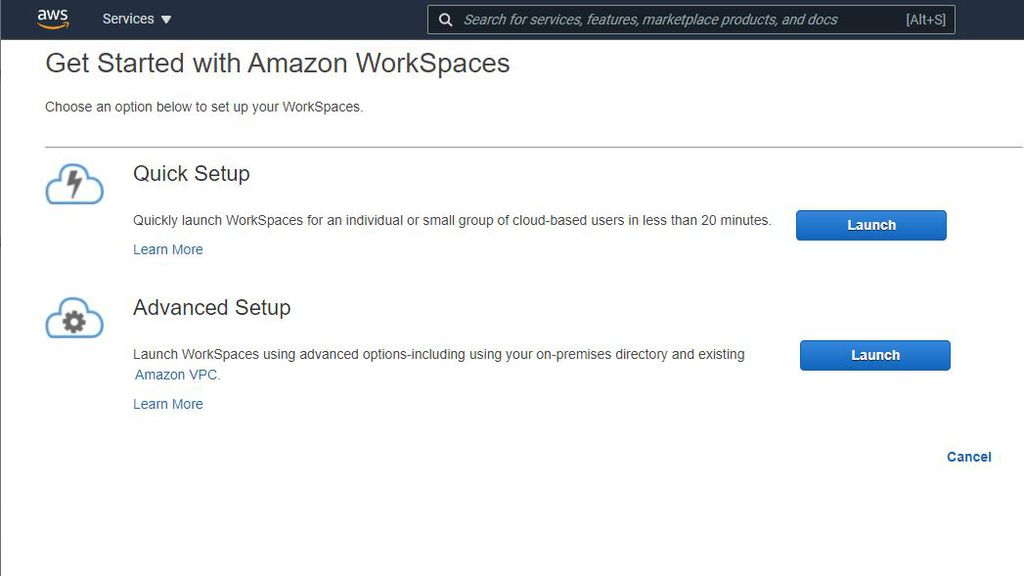Viewport: 1024px width, 576px height.
Task: Open Learn More under Advanced Setup
Action: [167, 403]
